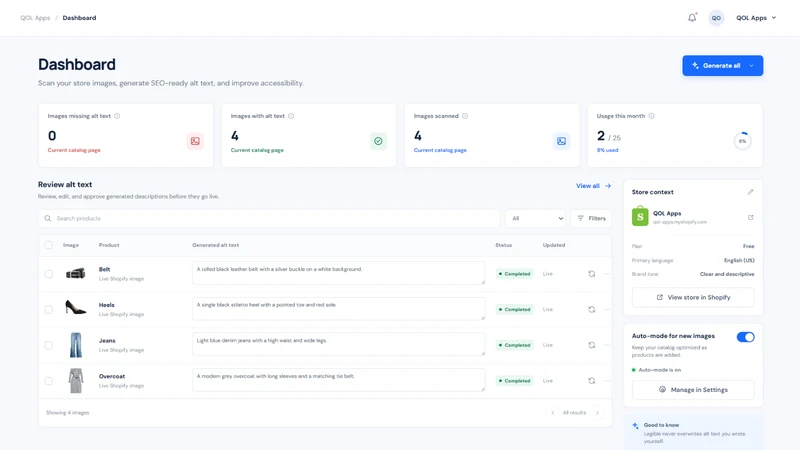Open store external link icon

(x=751, y=217)
